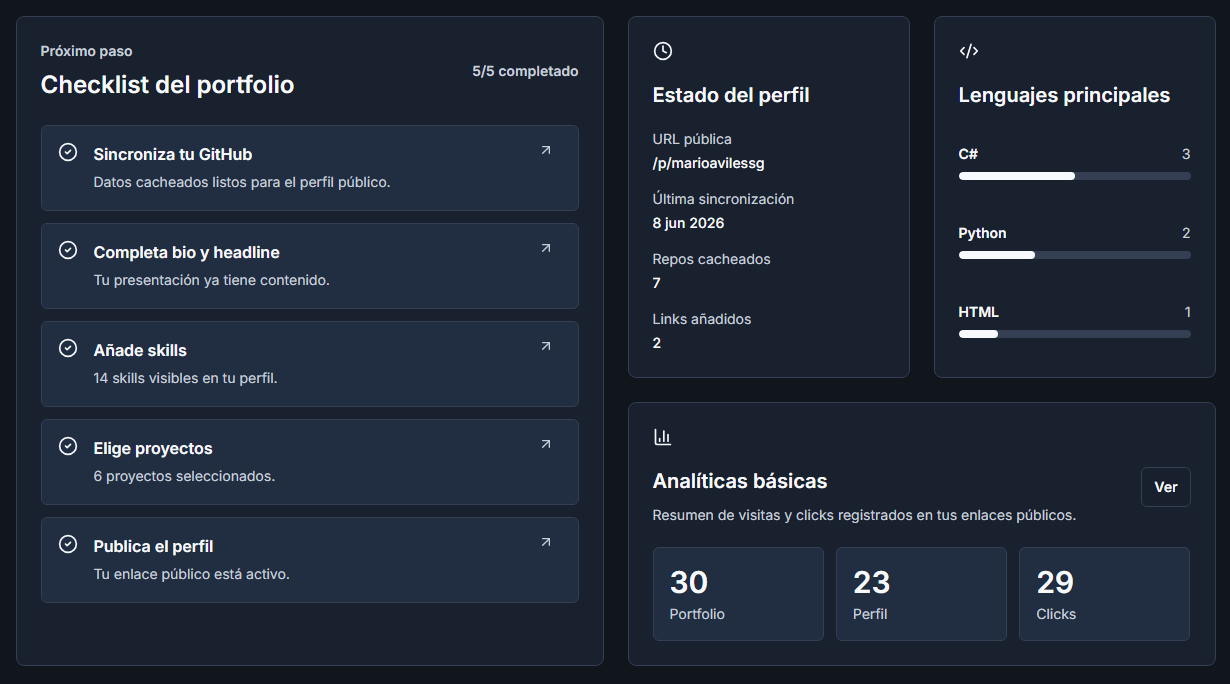Click the check circle icon beside Publica el perfil
The image size is (1230, 684).
point(68,544)
